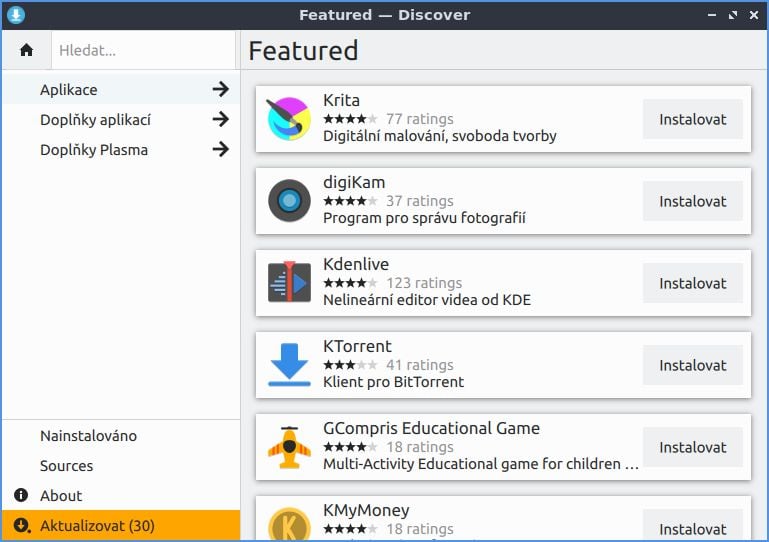Open the digiKam camera lens icon
Image resolution: width=769 pixels, height=542 pixels.
coord(289,201)
